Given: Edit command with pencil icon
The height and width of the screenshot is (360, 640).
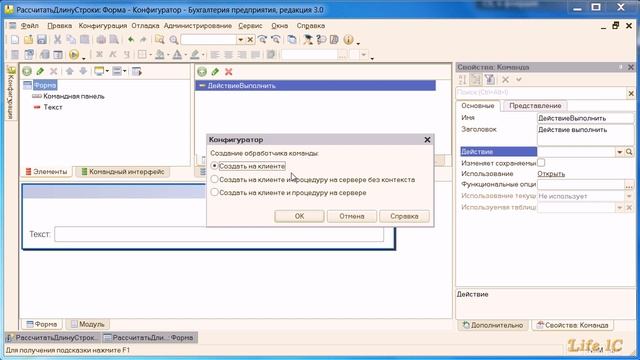Looking at the screenshot, I should (215, 72).
